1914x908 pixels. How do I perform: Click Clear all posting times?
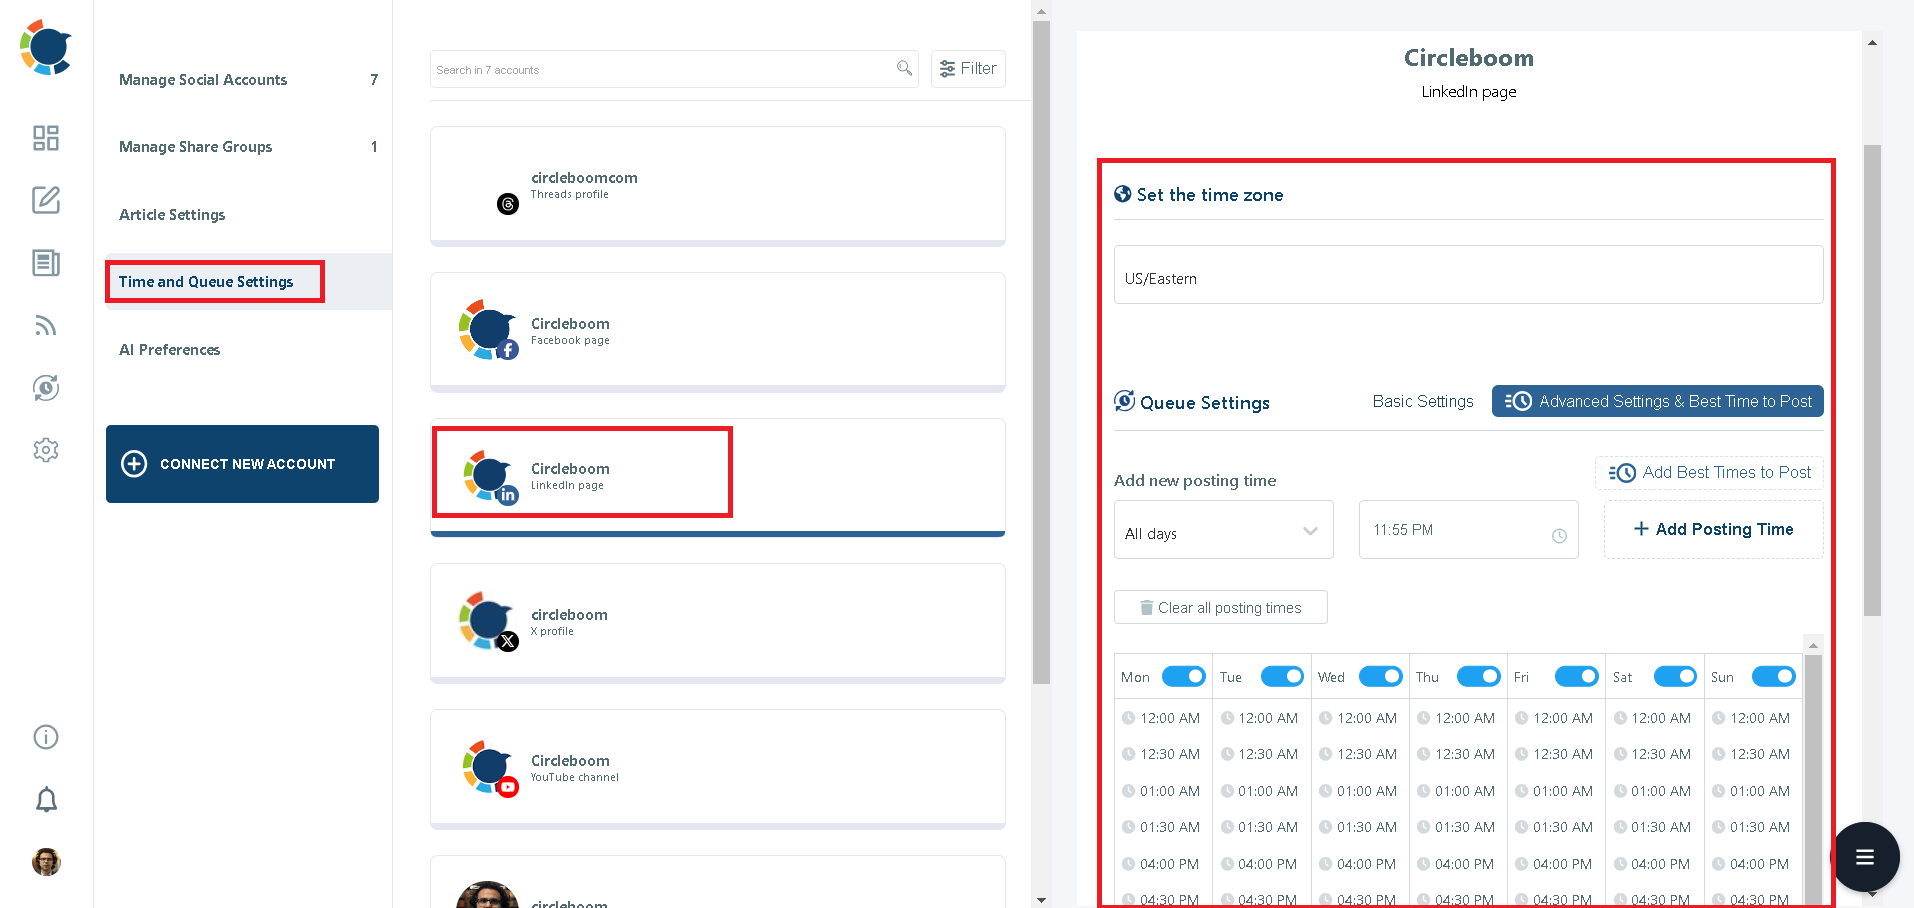click(1220, 606)
